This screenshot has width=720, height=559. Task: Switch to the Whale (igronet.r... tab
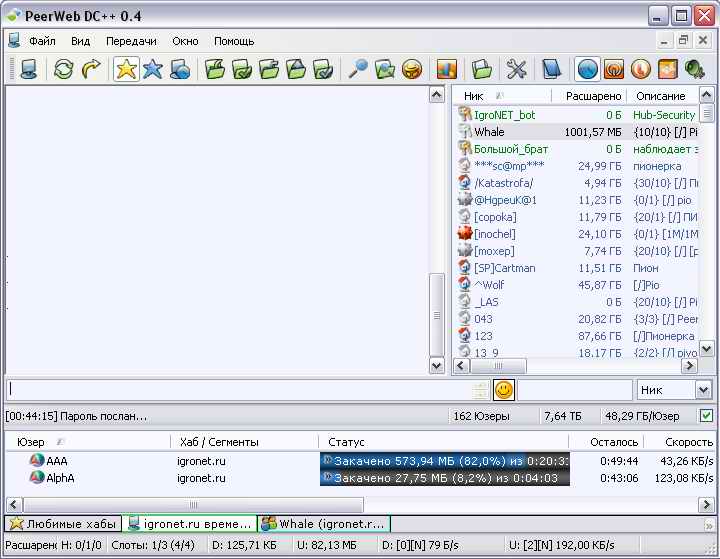click(x=324, y=524)
